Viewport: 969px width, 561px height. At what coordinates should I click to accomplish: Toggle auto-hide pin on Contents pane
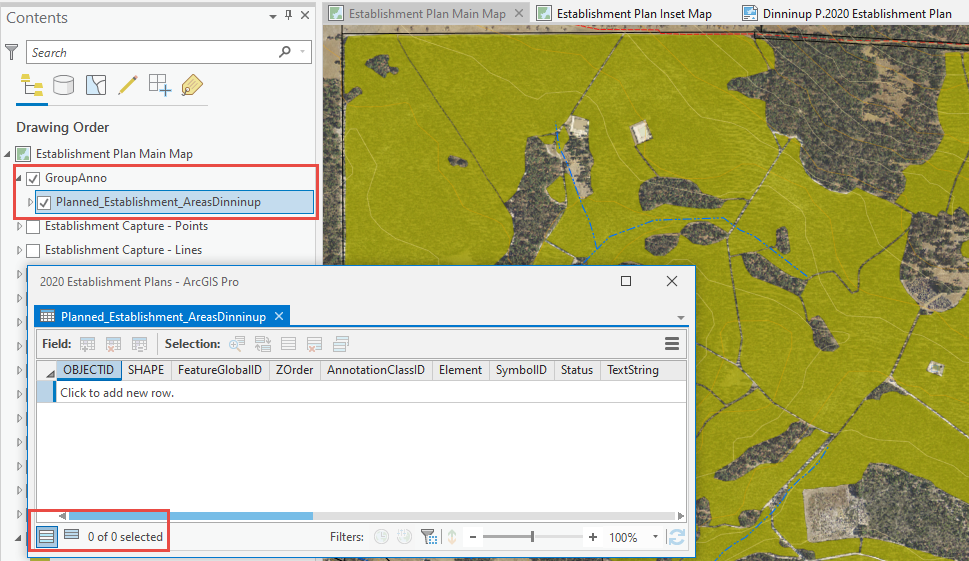pyautogui.click(x=289, y=15)
